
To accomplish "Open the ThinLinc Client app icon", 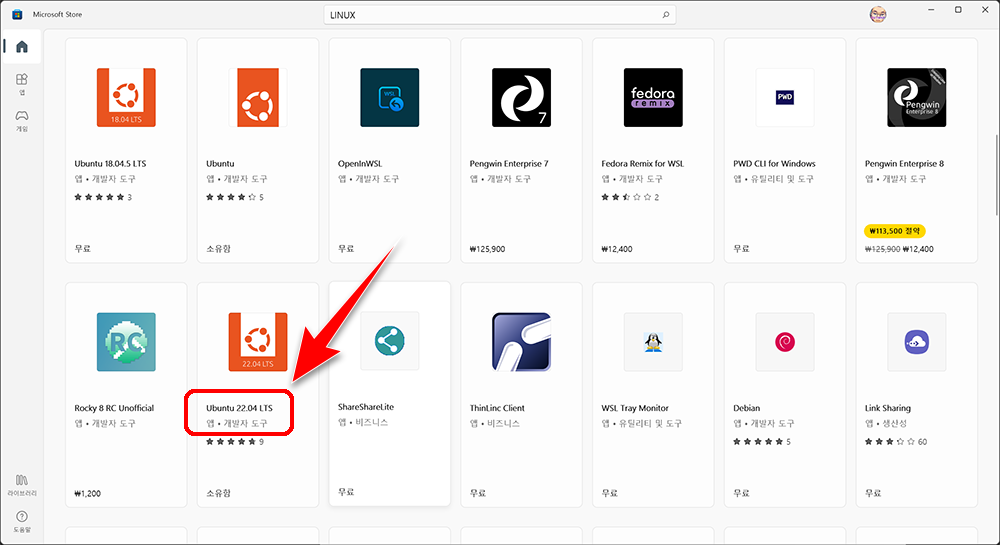I will coord(521,342).
